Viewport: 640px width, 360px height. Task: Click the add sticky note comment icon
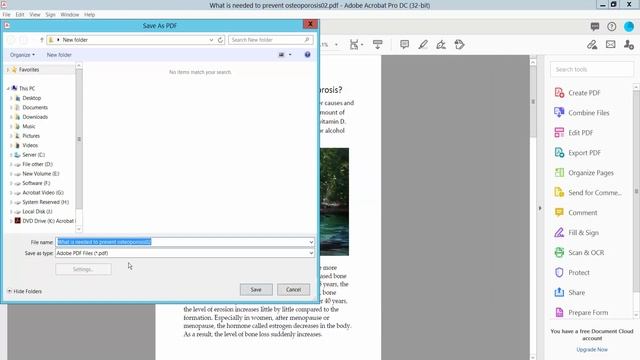tap(404, 44)
